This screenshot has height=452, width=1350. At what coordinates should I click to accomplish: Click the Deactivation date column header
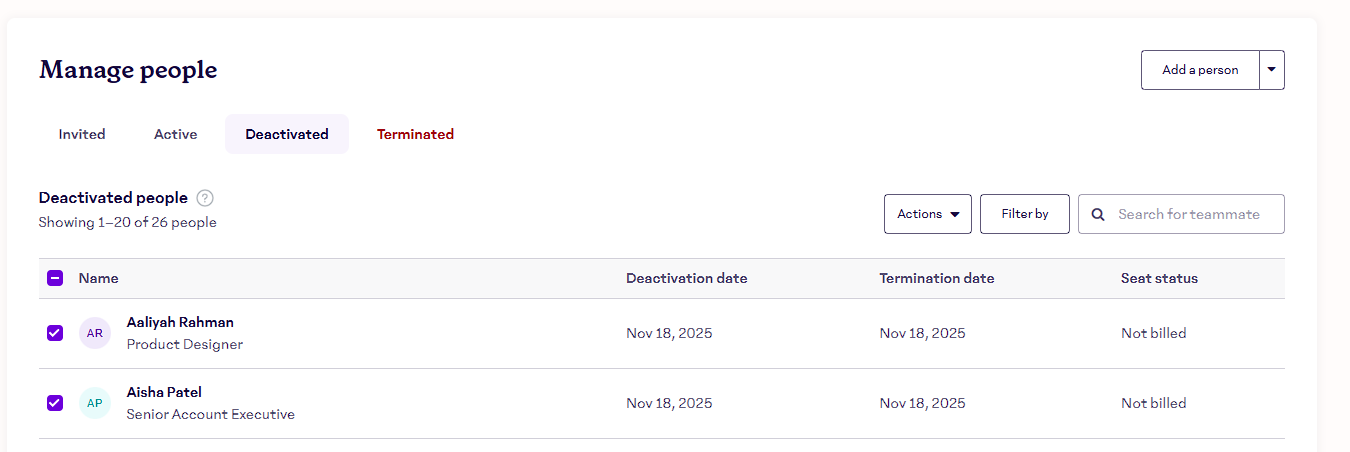click(686, 278)
